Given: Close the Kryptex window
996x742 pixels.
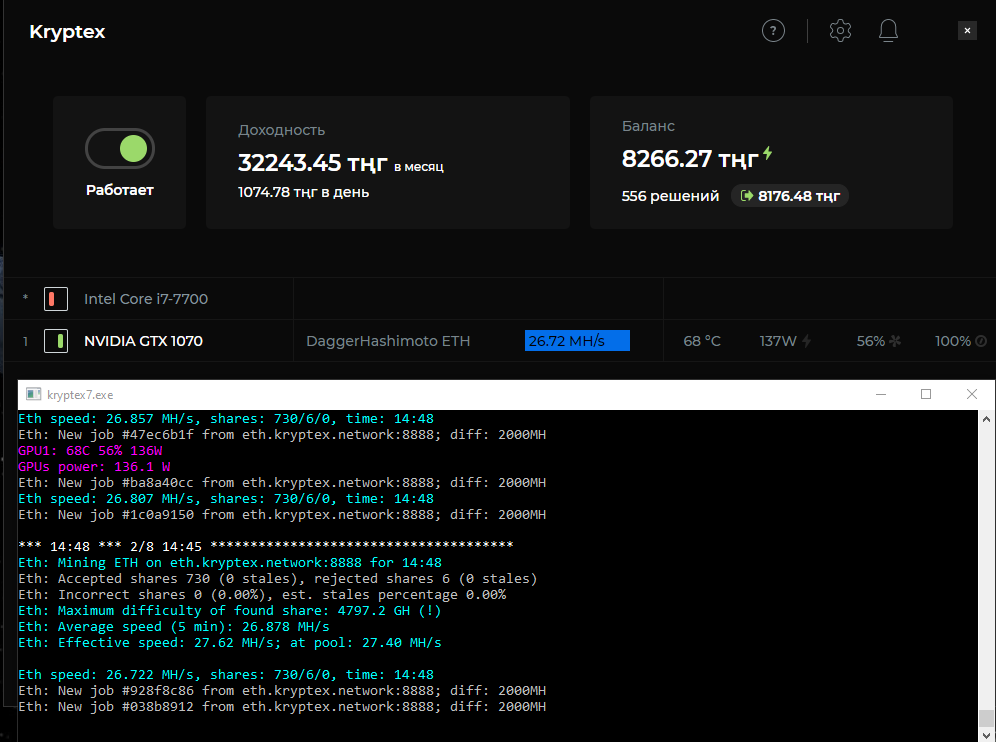Looking at the screenshot, I should [x=966, y=31].
